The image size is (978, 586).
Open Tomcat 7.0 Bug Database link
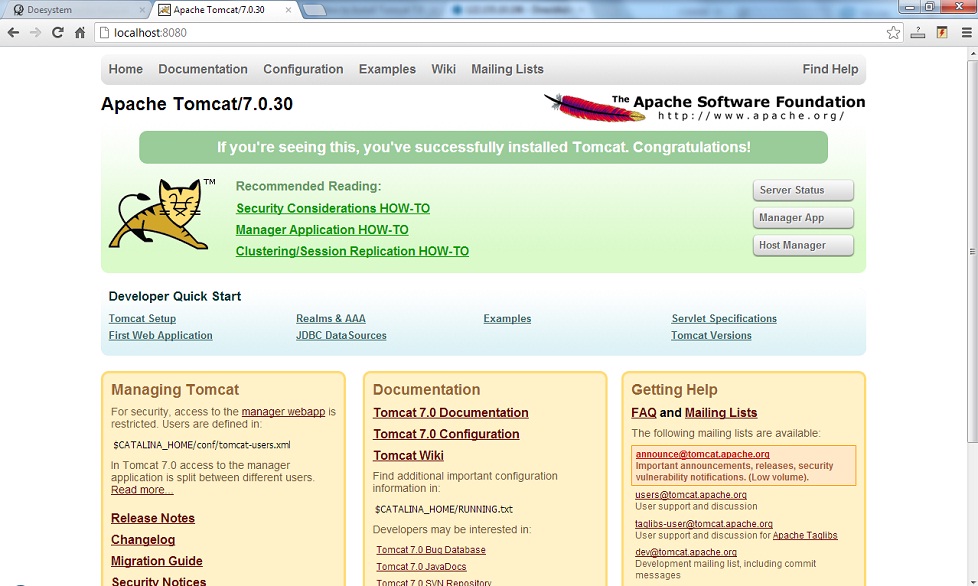point(431,550)
